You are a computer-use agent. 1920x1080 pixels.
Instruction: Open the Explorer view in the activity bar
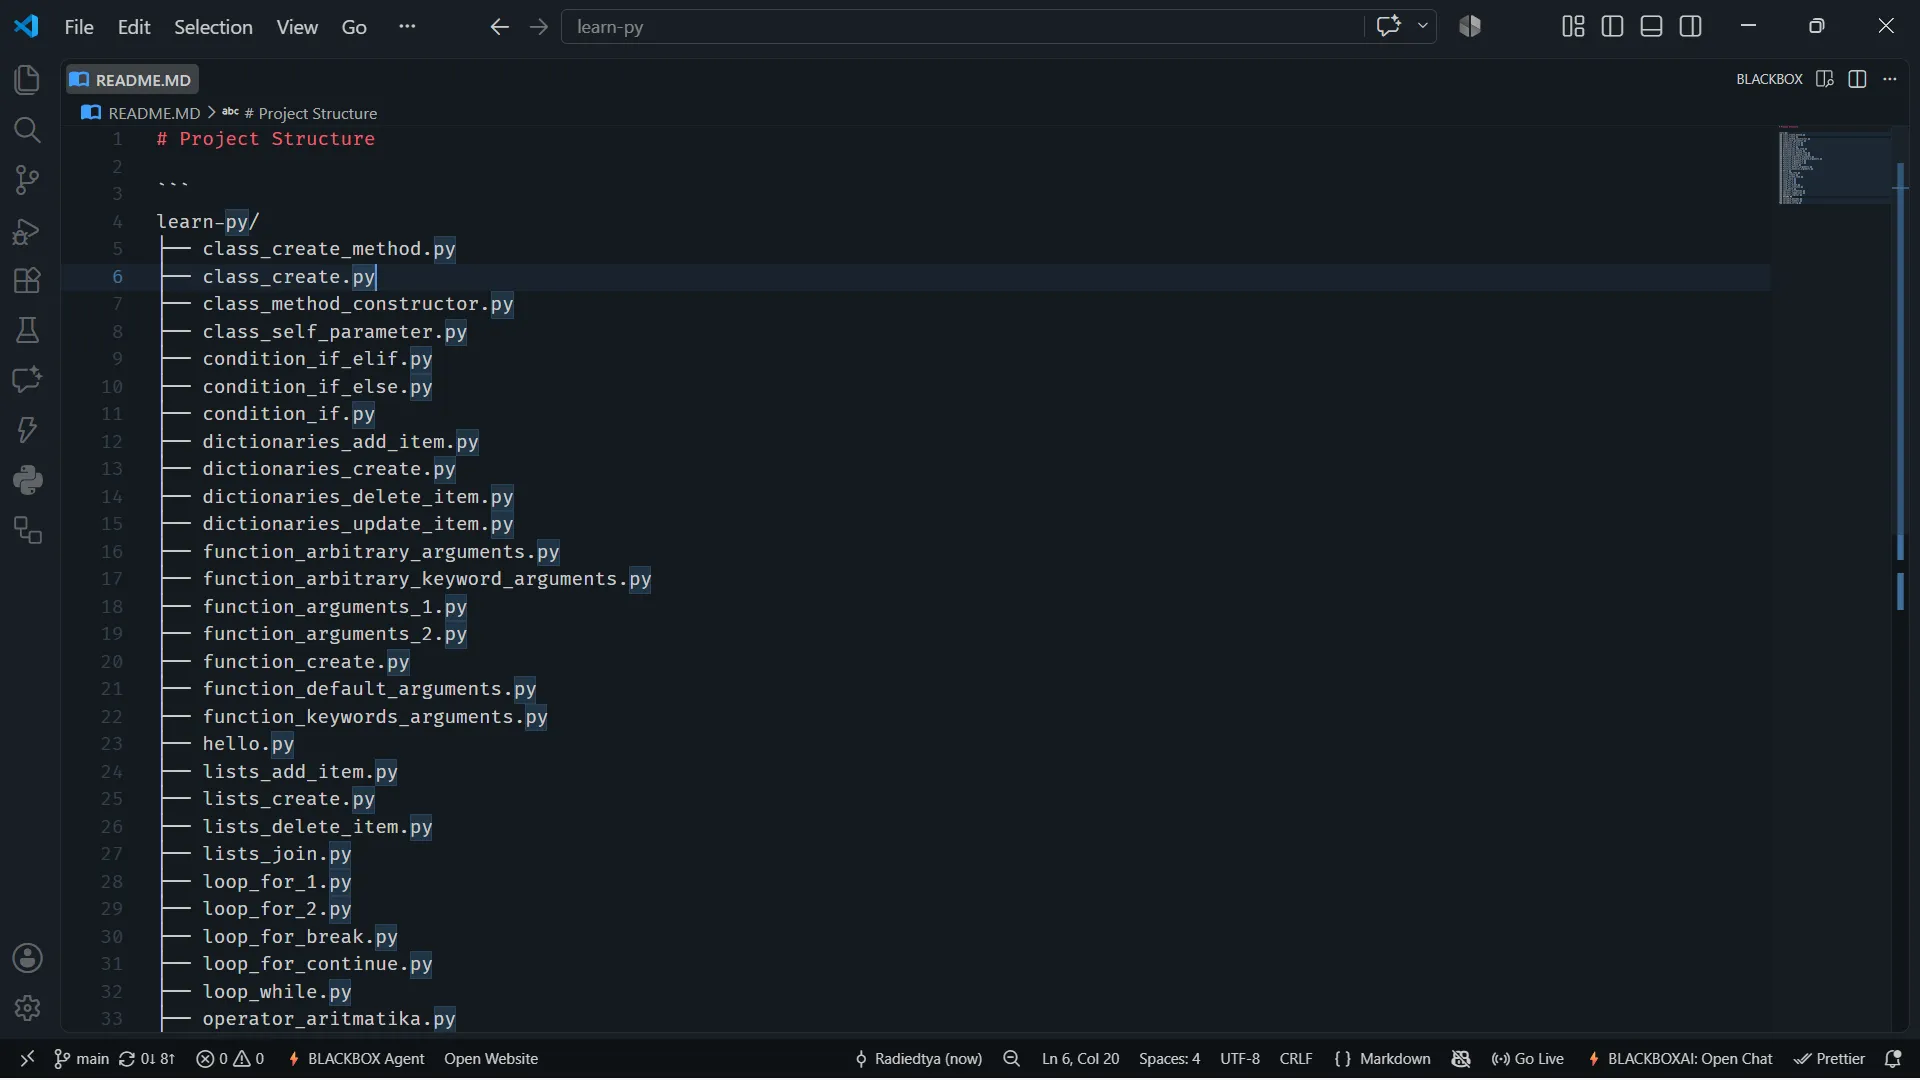[x=27, y=80]
